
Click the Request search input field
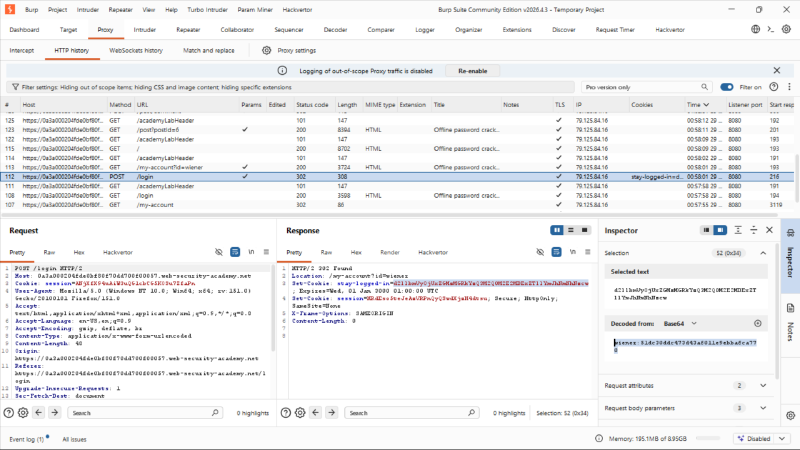pos(145,412)
